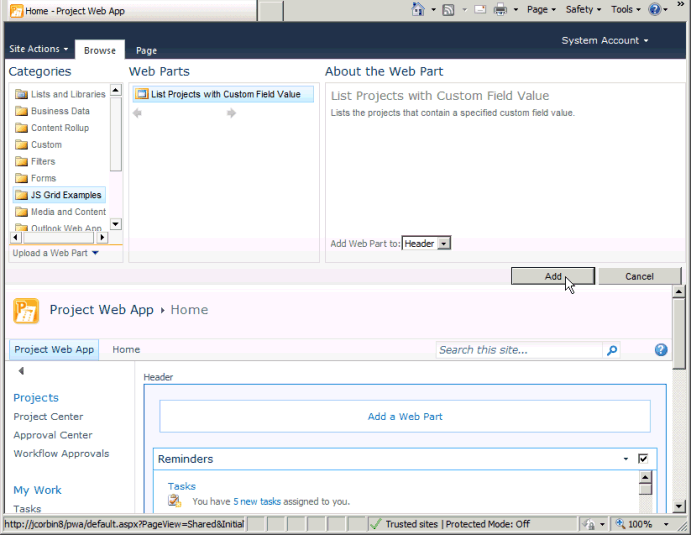Click the zoom magnifier icon in status bar
Image resolution: width=691 pixels, height=535 pixels.
[620, 524]
